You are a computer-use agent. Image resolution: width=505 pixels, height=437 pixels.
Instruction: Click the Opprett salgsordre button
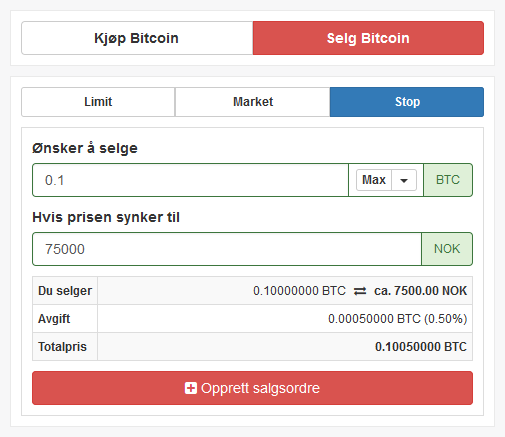[x=252, y=388]
